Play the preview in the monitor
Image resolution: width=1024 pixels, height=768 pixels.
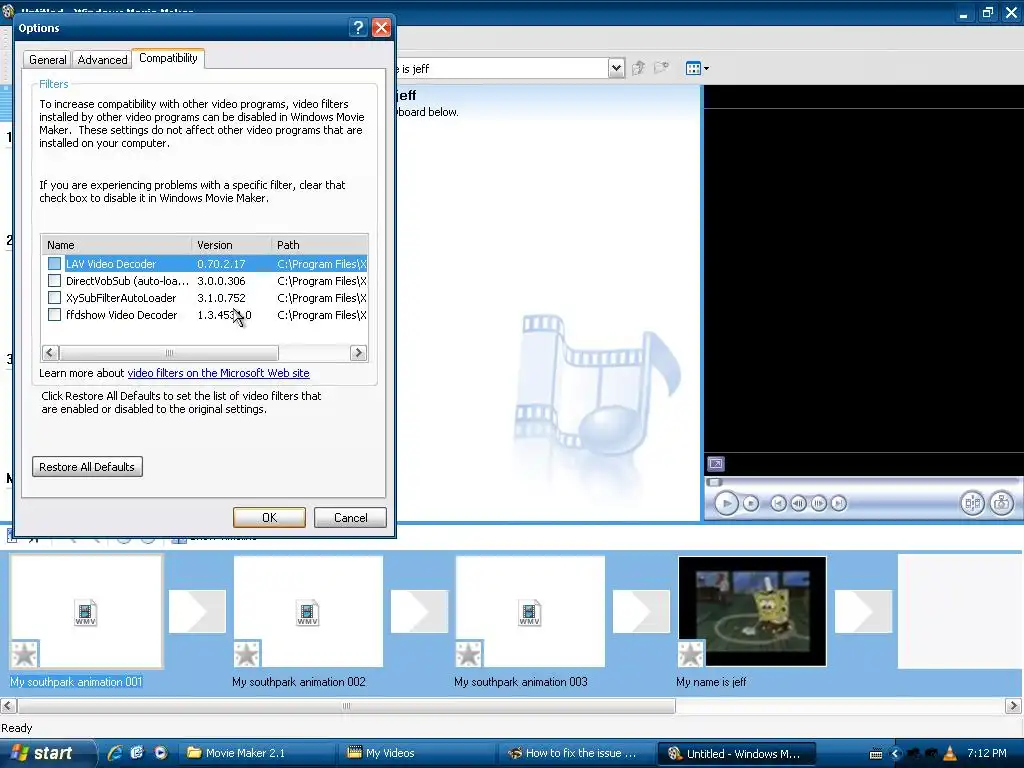(726, 504)
